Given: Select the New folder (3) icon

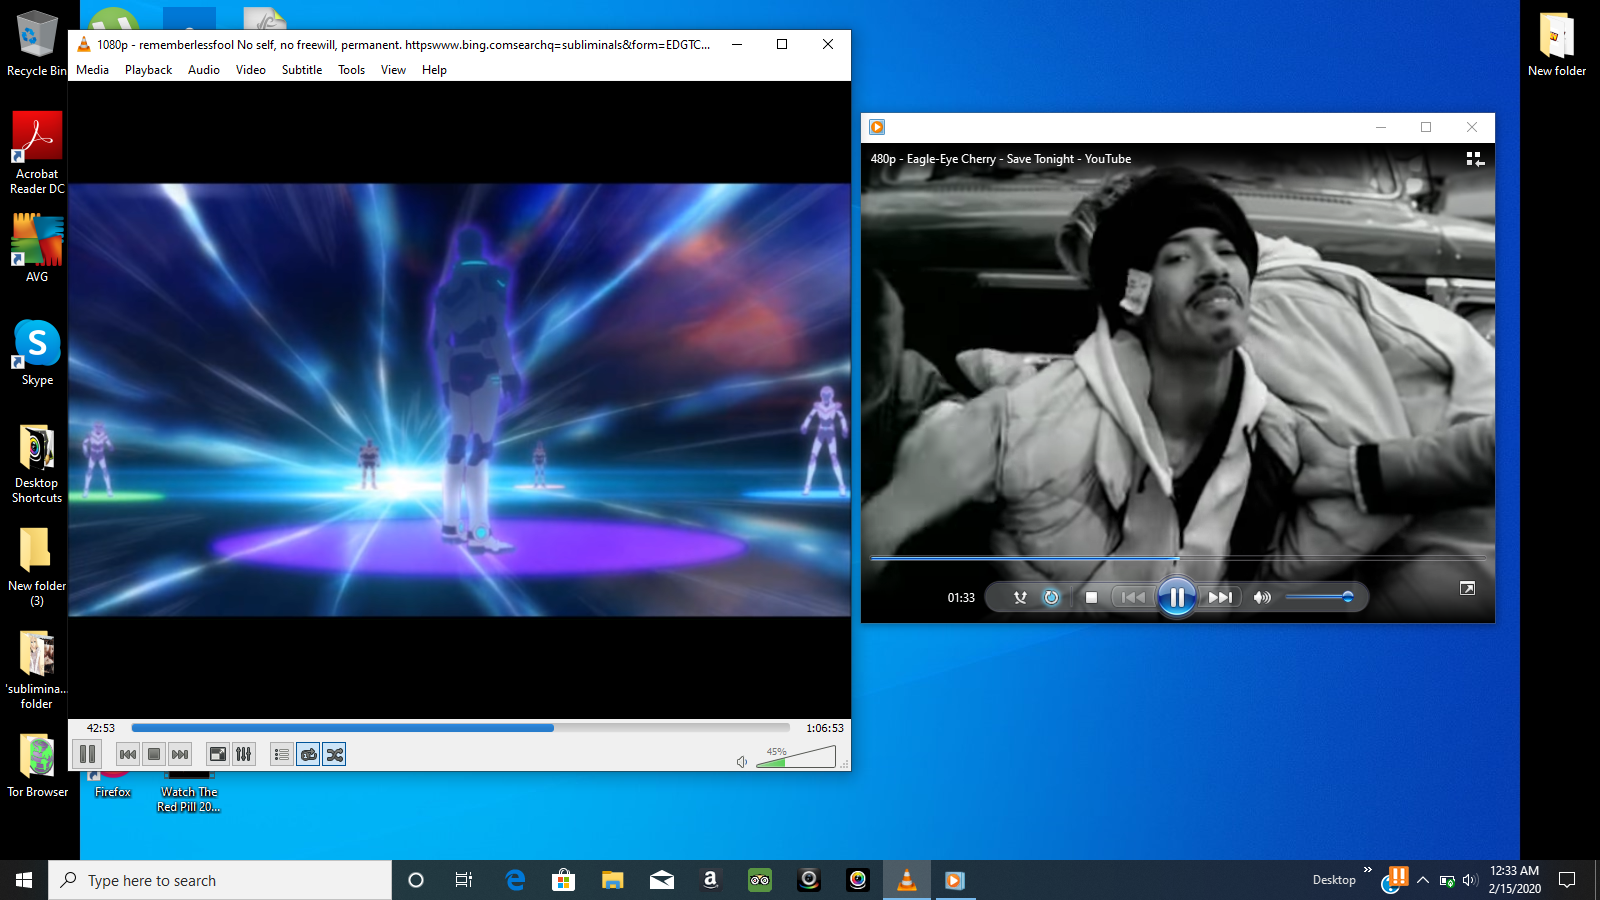Looking at the screenshot, I should point(37,566).
